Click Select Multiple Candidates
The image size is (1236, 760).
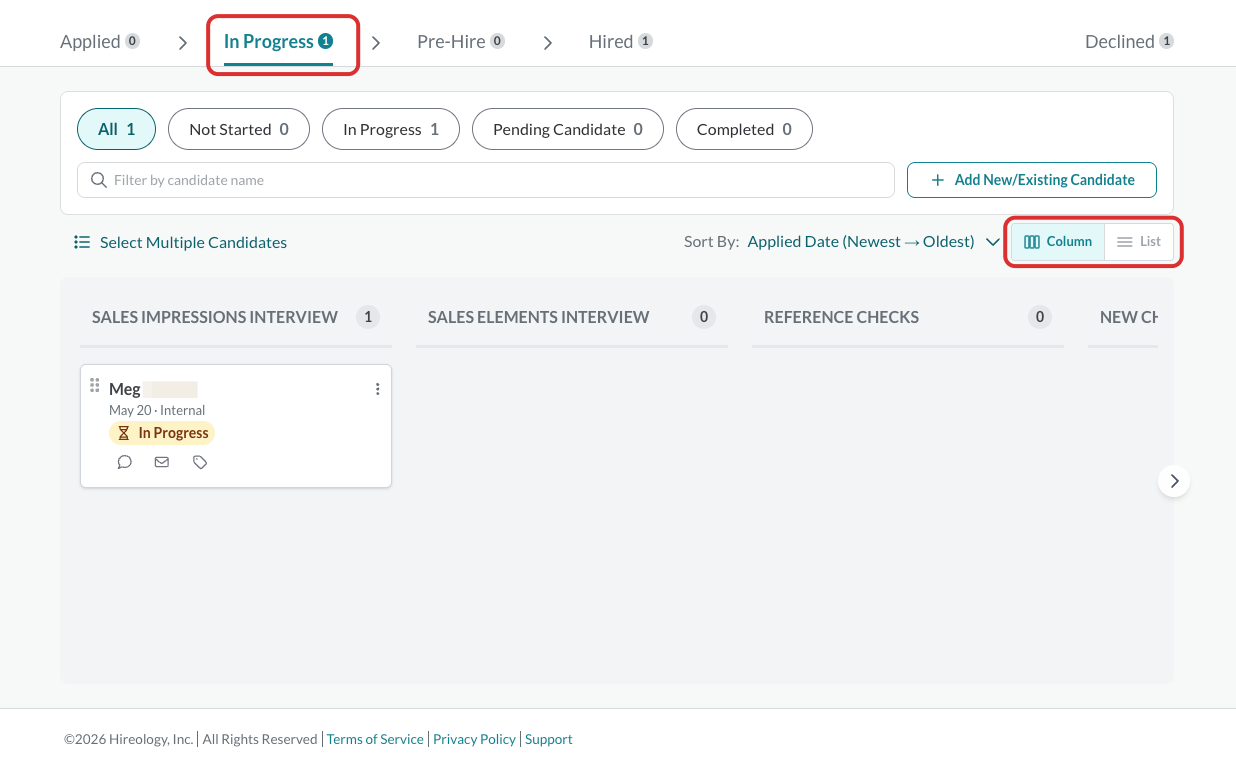[x=181, y=242]
